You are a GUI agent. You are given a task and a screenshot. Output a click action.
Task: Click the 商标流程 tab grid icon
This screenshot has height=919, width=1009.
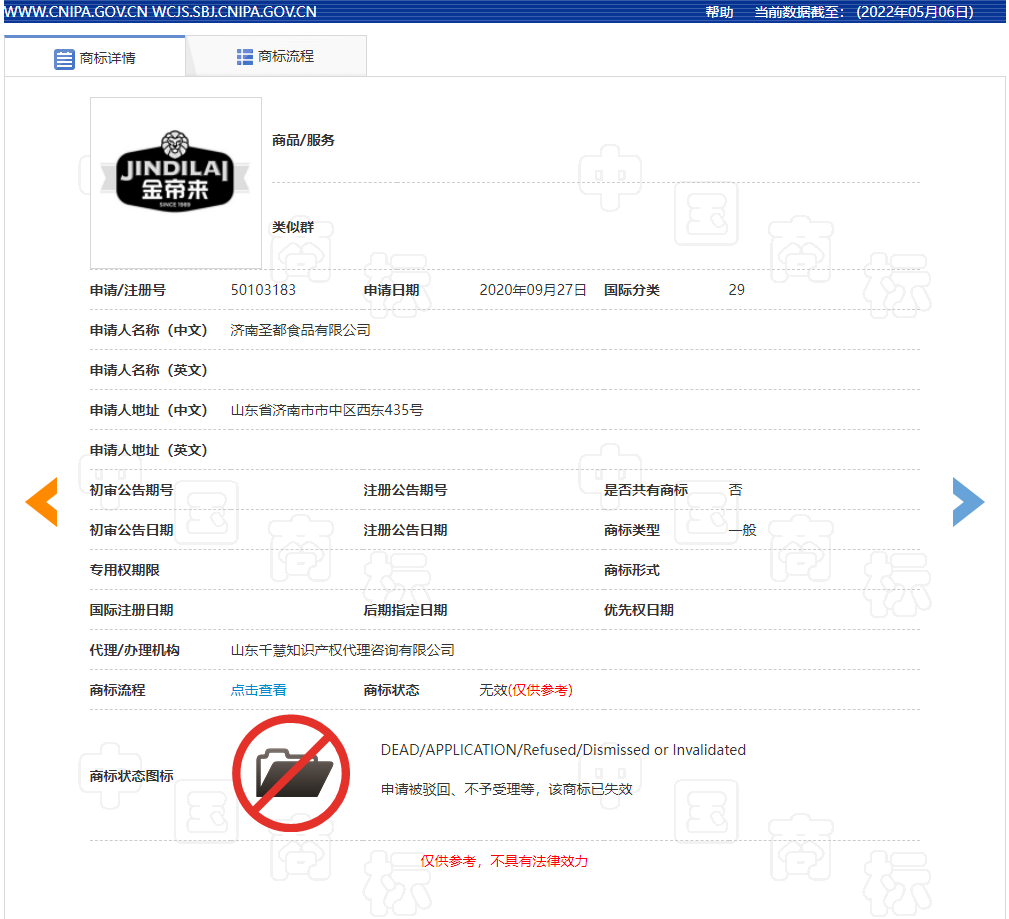(x=245, y=57)
